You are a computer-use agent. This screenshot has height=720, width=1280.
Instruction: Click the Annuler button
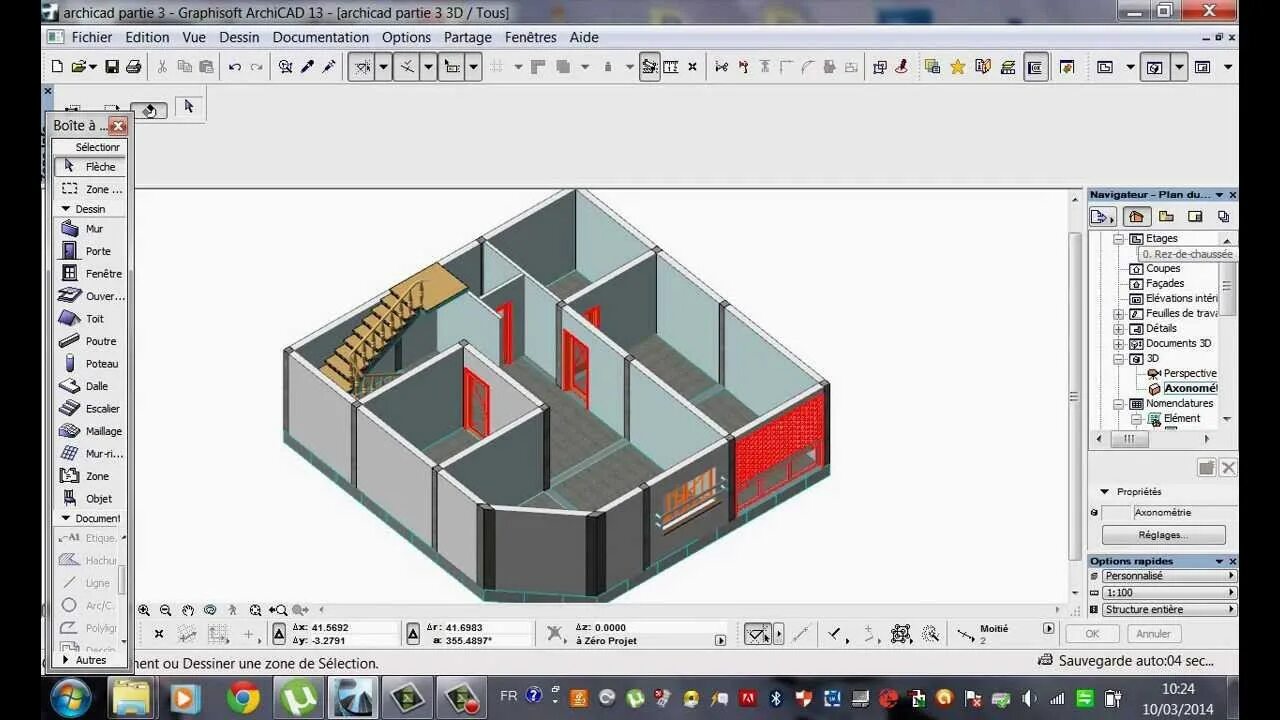[x=1154, y=634]
